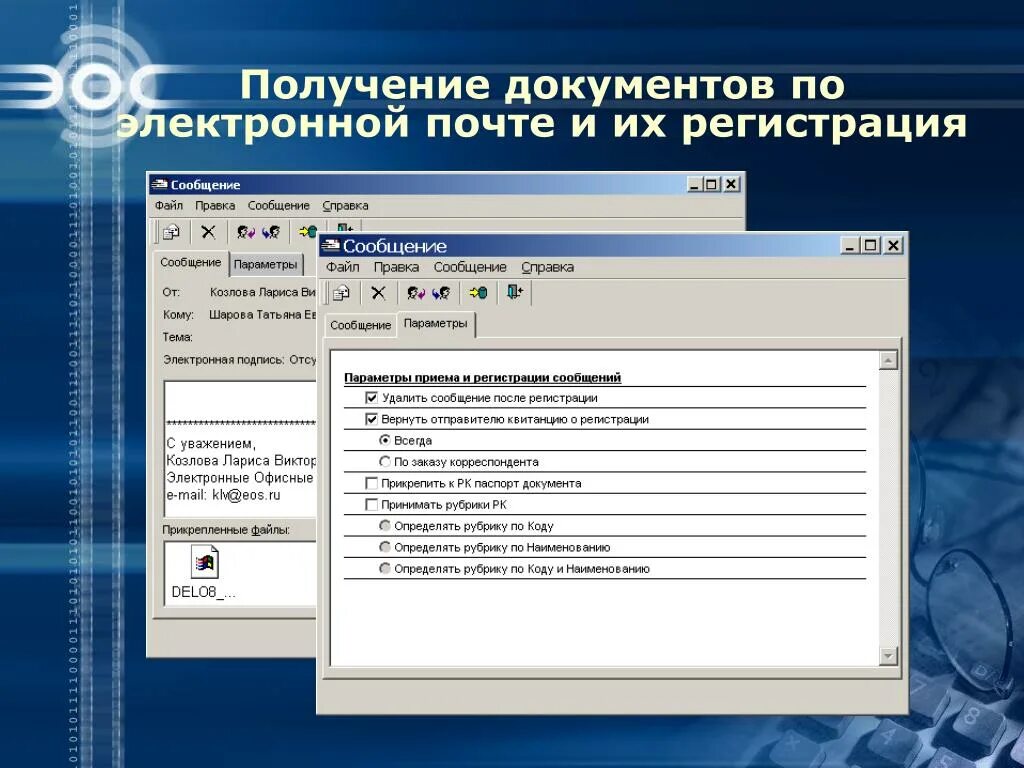Minimize the front 'Сообщение' window
Screen dimensions: 1024x768
tap(849, 246)
